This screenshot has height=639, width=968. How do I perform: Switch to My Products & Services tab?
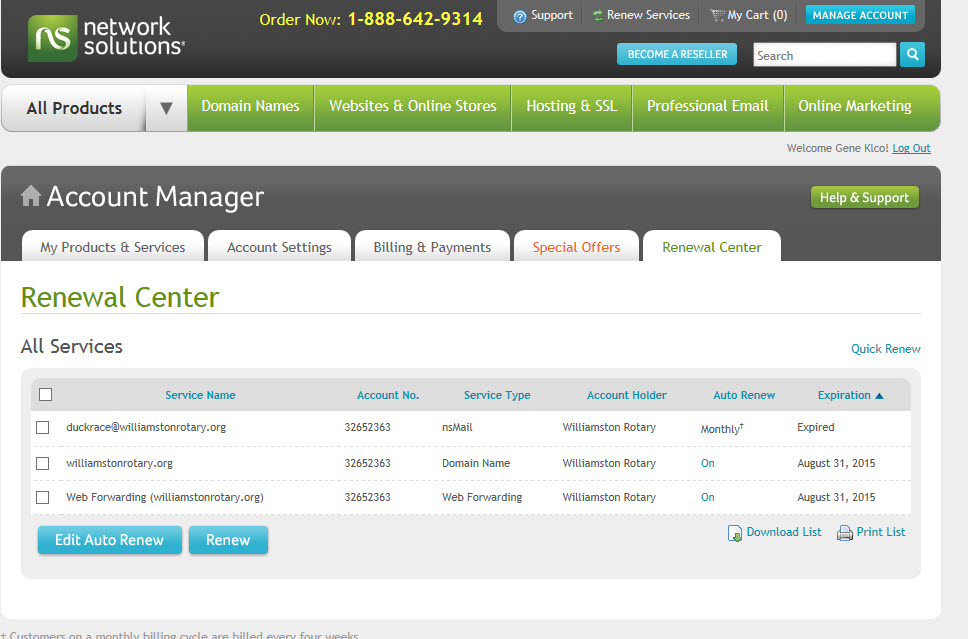[113, 247]
